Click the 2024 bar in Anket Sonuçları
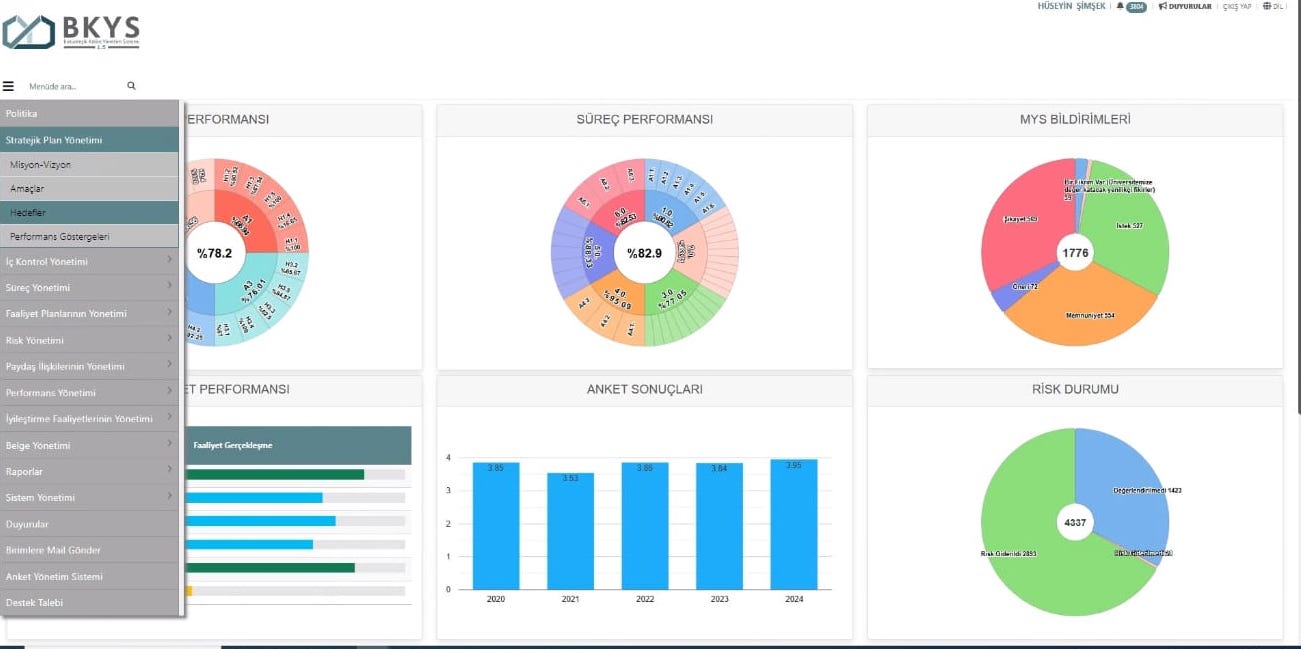Viewport: 1301px width, 649px height. [793, 525]
